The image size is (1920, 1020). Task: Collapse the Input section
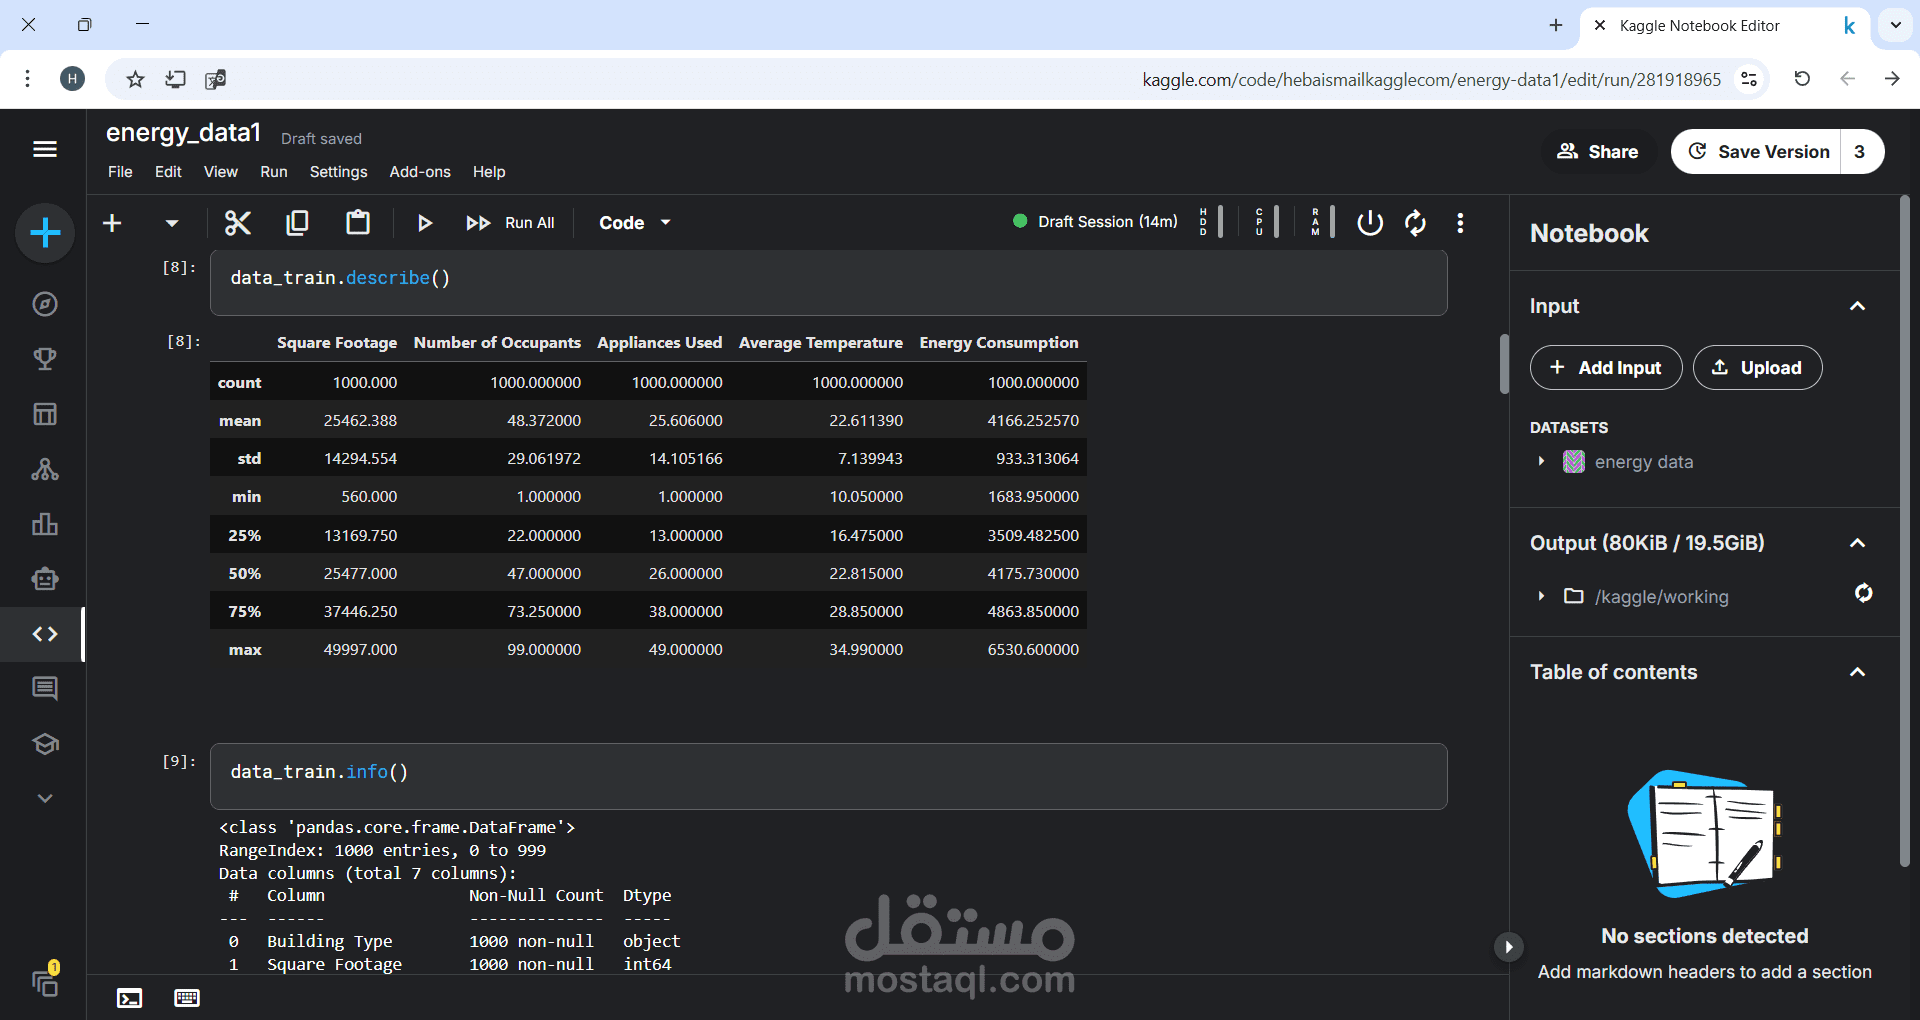tap(1857, 306)
